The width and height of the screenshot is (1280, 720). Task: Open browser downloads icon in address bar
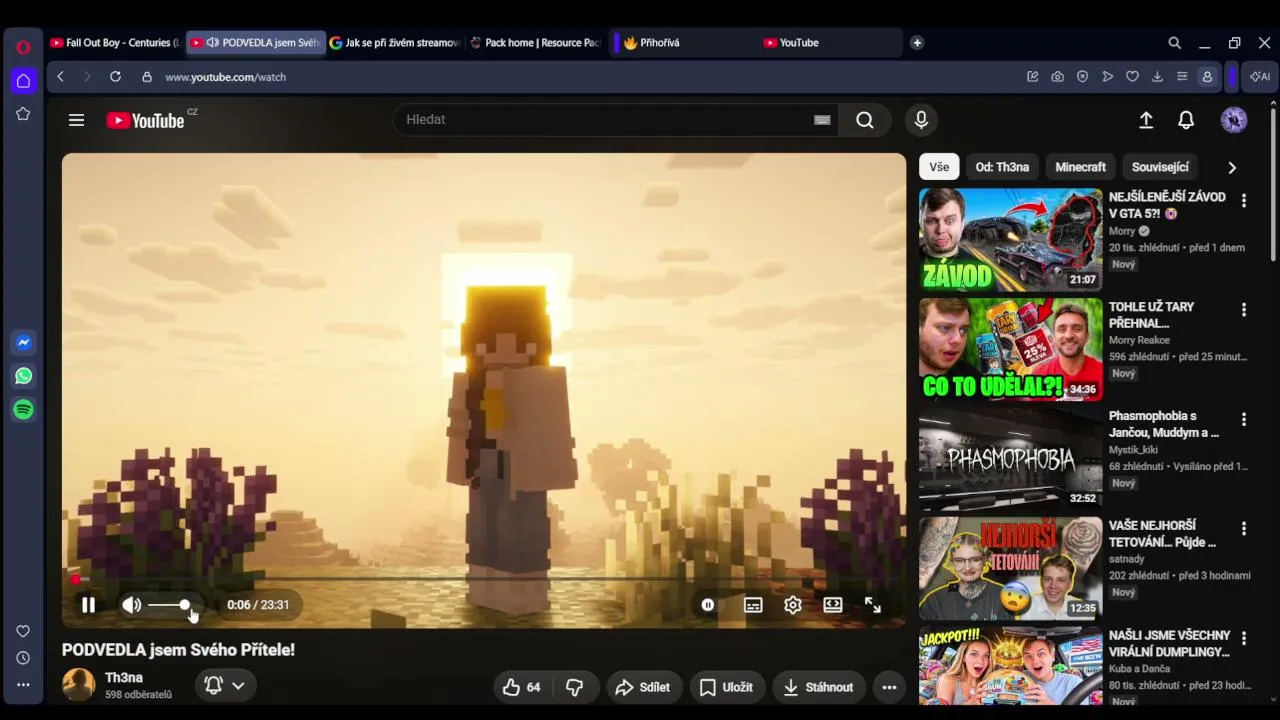tap(1157, 77)
